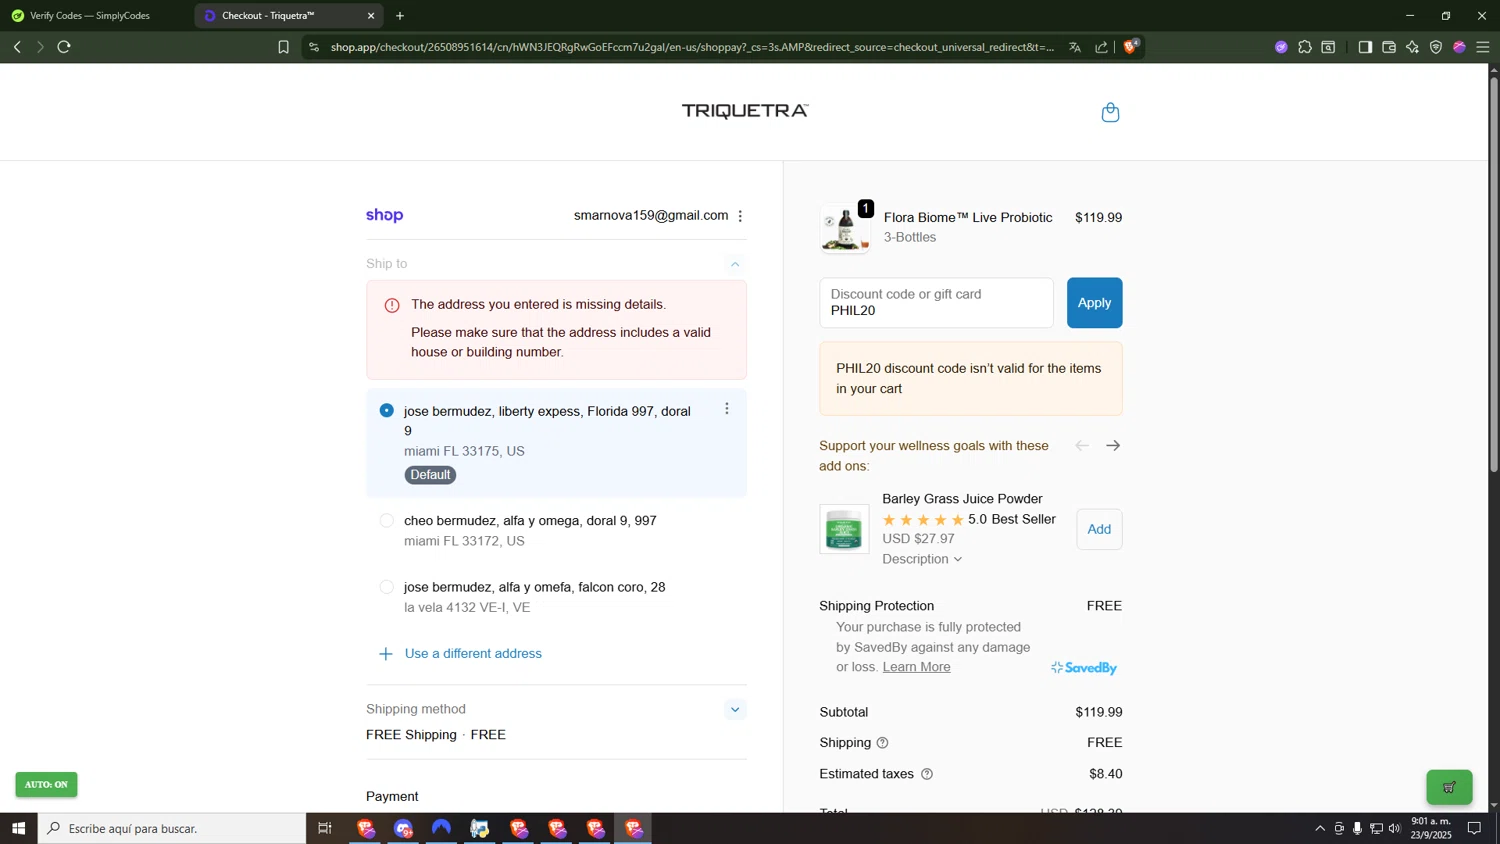Open Discord from the taskbar

tap(403, 828)
